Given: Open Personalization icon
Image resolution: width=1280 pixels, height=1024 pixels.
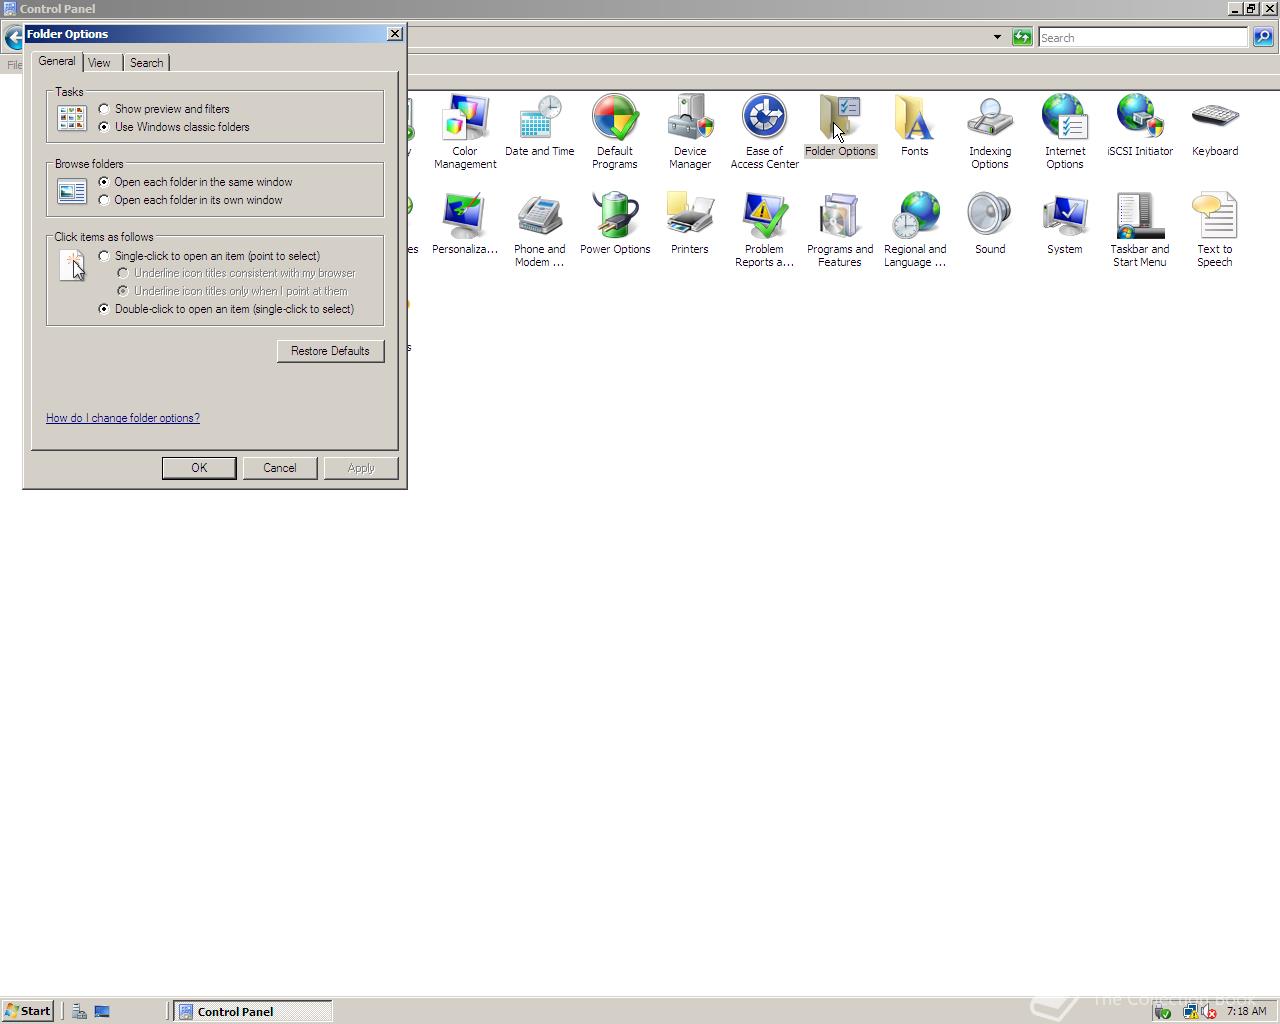Looking at the screenshot, I should [465, 224].
